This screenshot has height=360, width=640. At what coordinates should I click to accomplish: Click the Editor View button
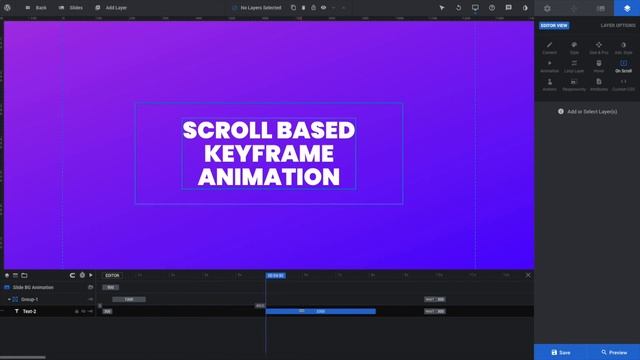click(x=554, y=25)
